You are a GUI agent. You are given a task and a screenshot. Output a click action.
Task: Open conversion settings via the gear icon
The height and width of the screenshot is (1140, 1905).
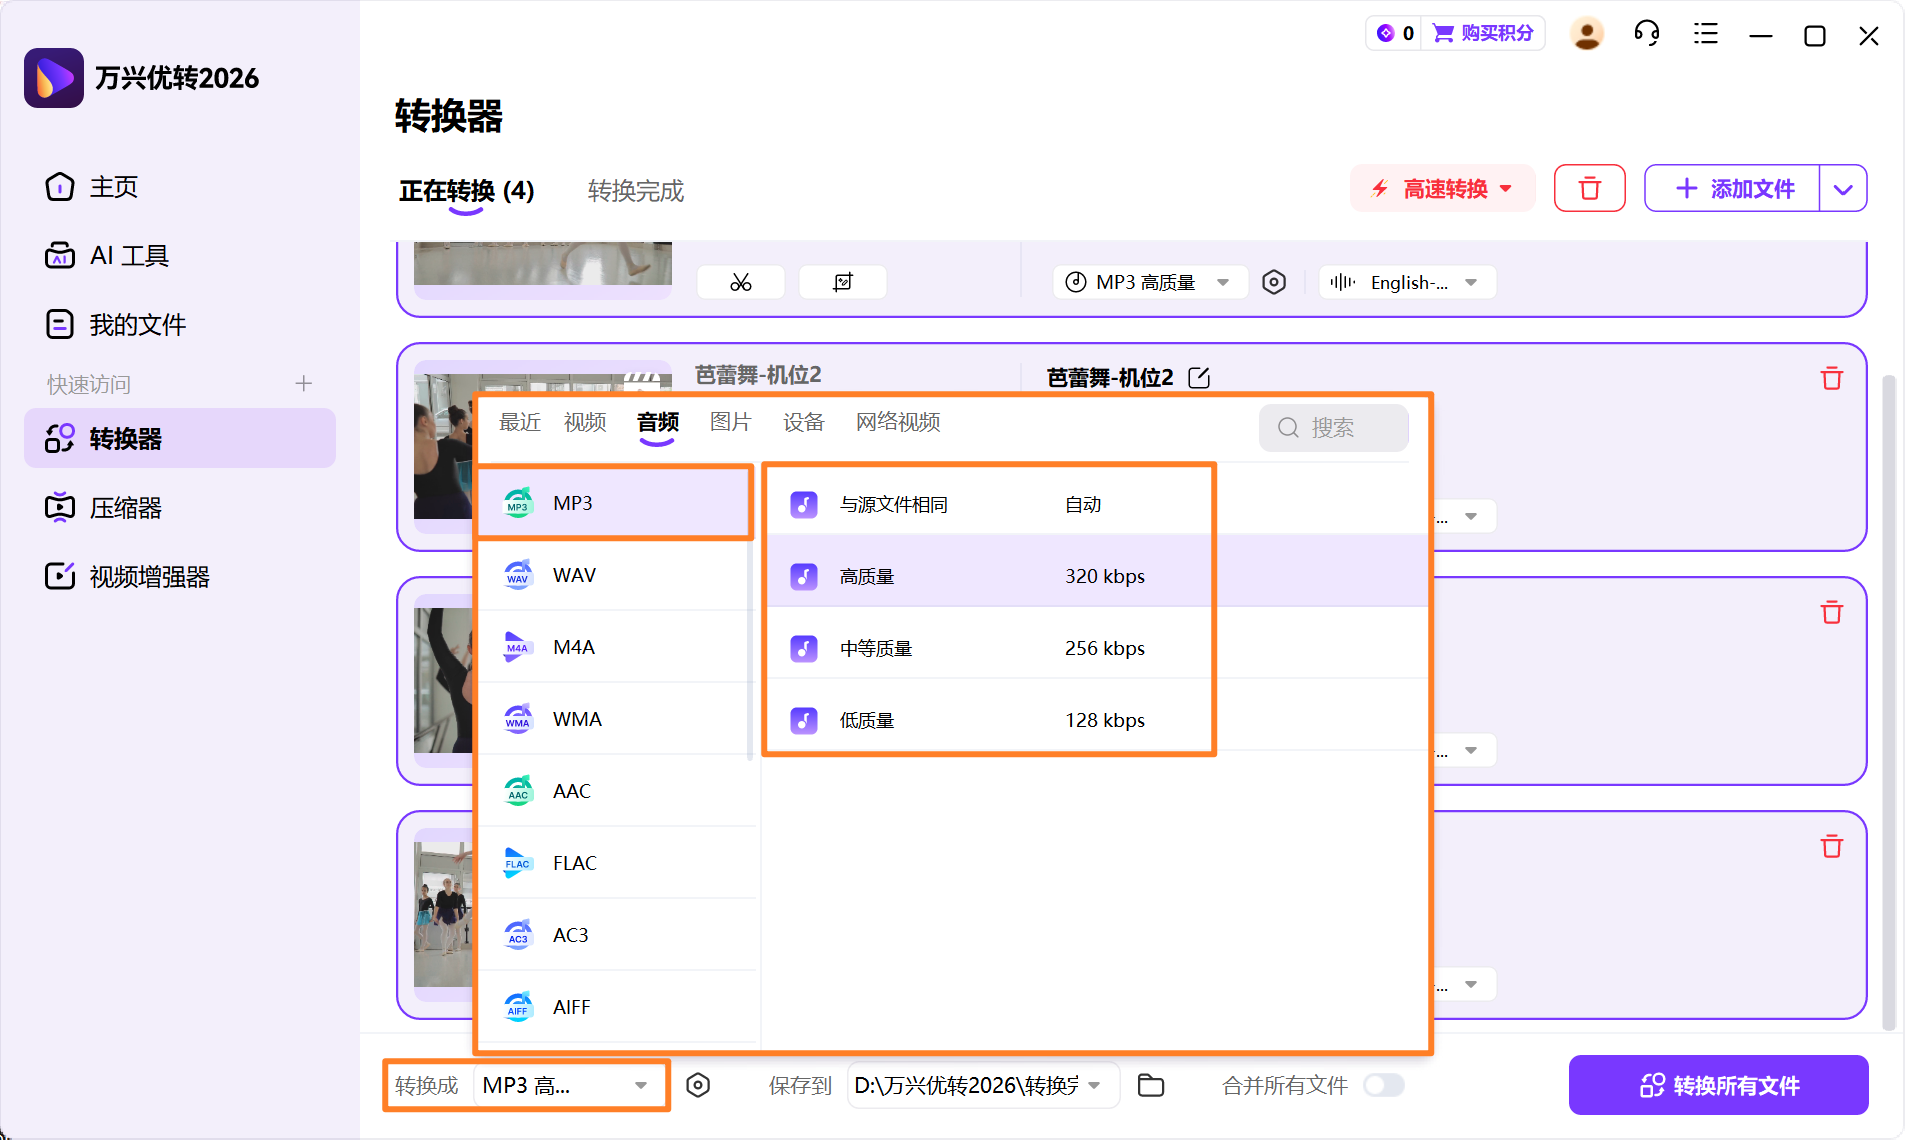point(699,1085)
